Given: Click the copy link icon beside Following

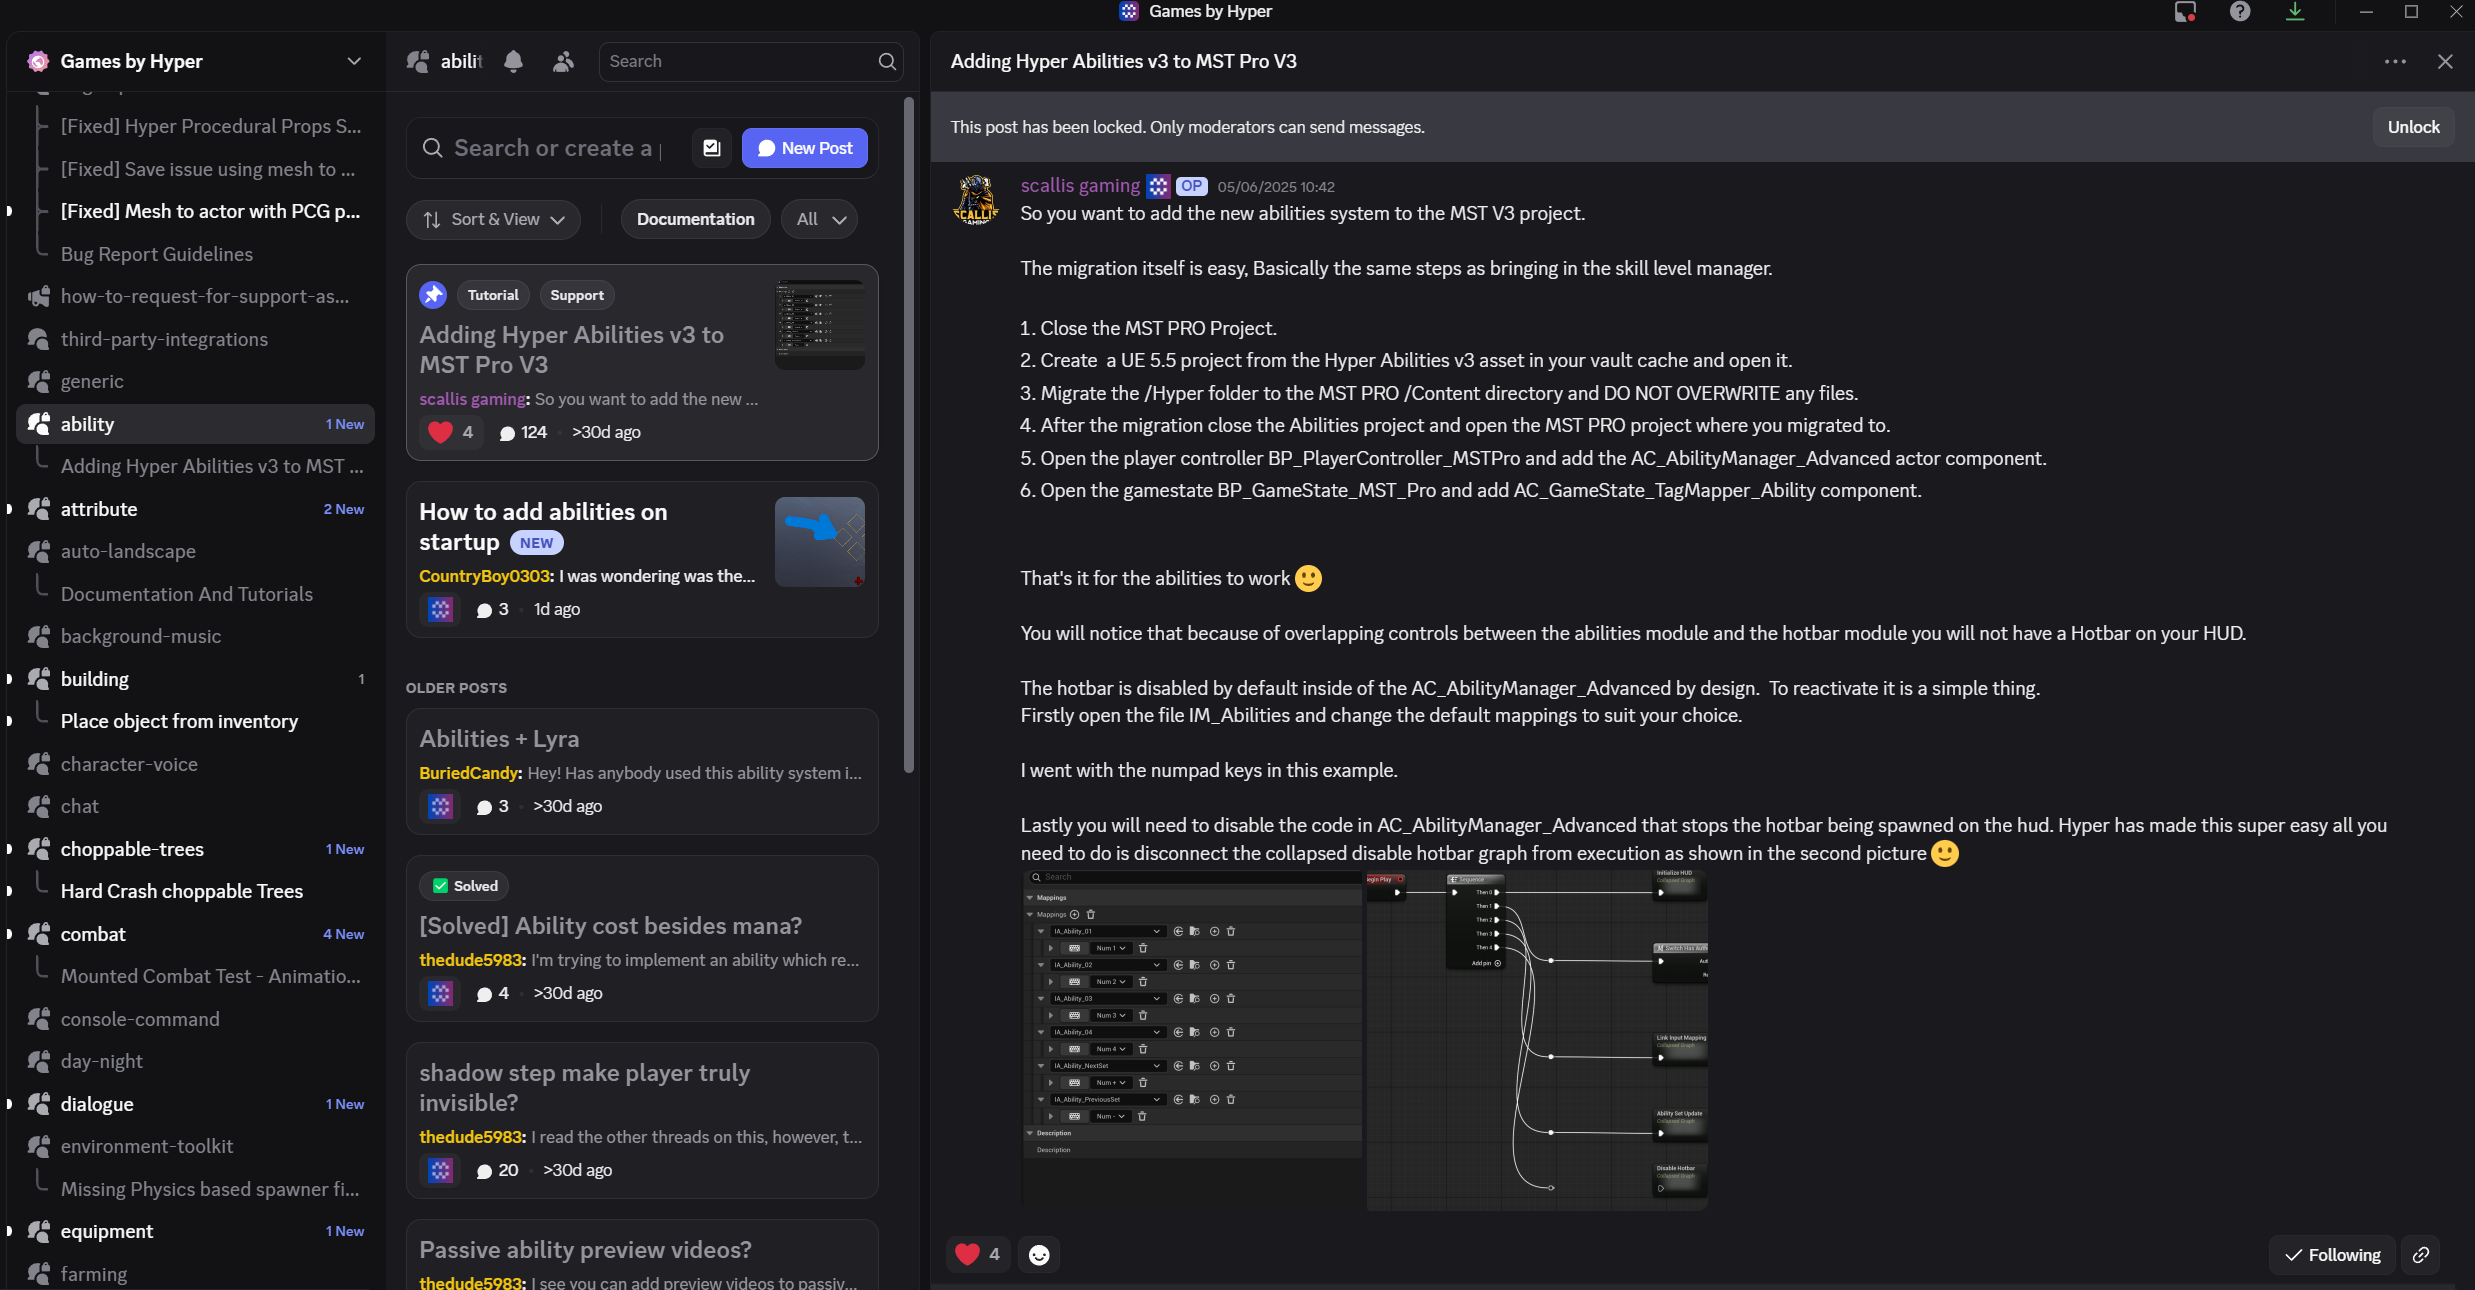Looking at the screenshot, I should coord(2421,1254).
